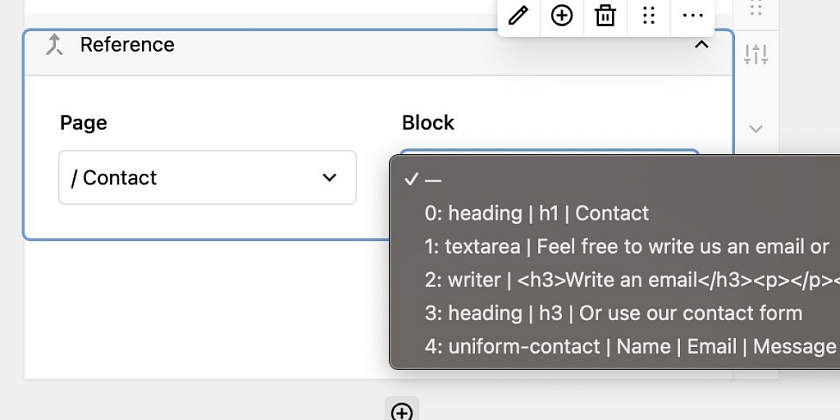Click the down chevron in right sidebar

coord(756,129)
